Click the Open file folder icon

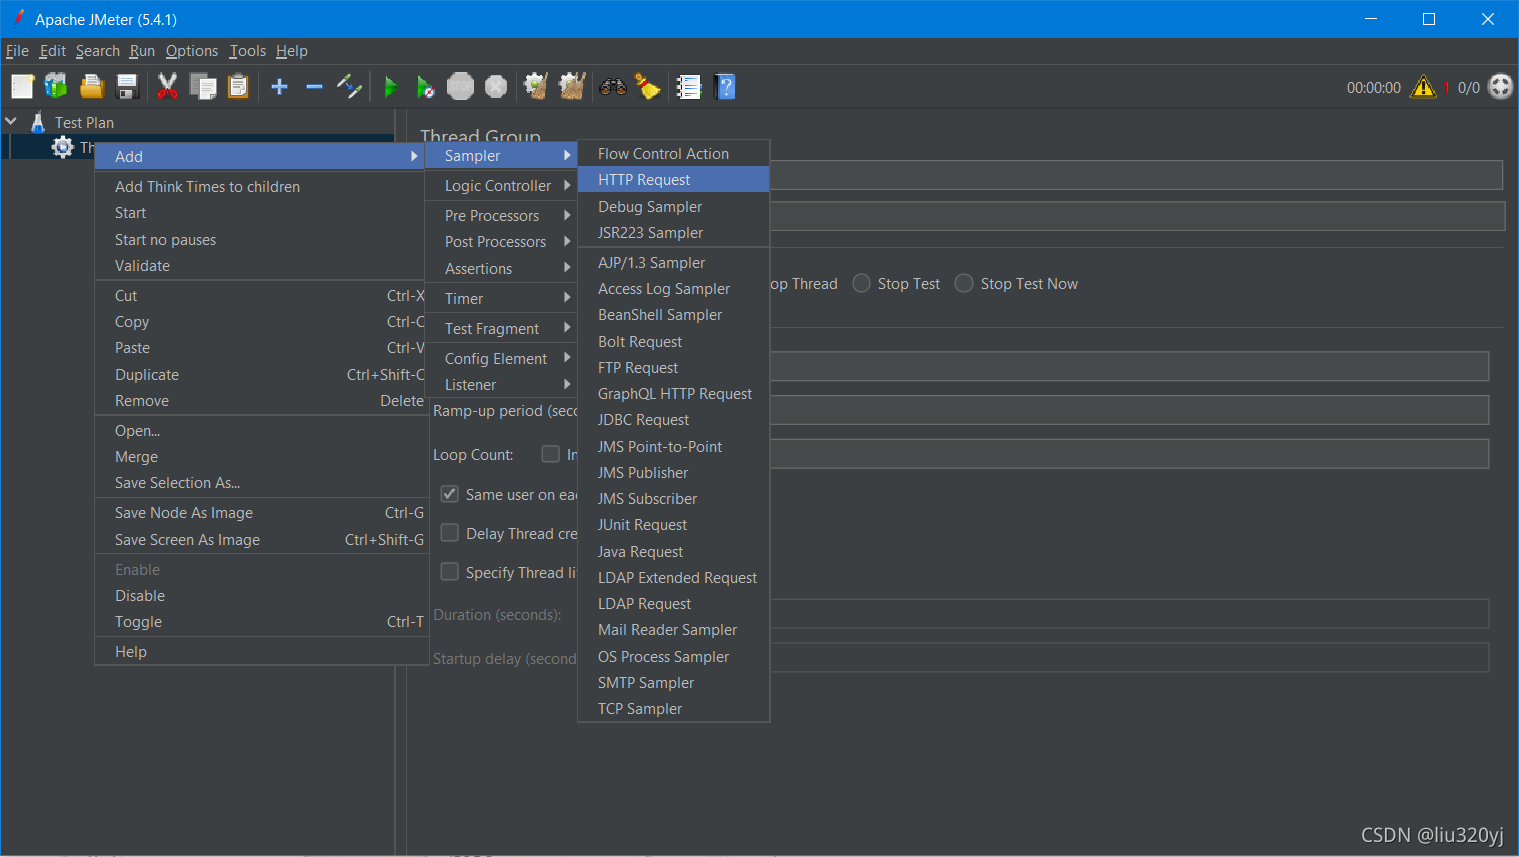pyautogui.click(x=92, y=87)
